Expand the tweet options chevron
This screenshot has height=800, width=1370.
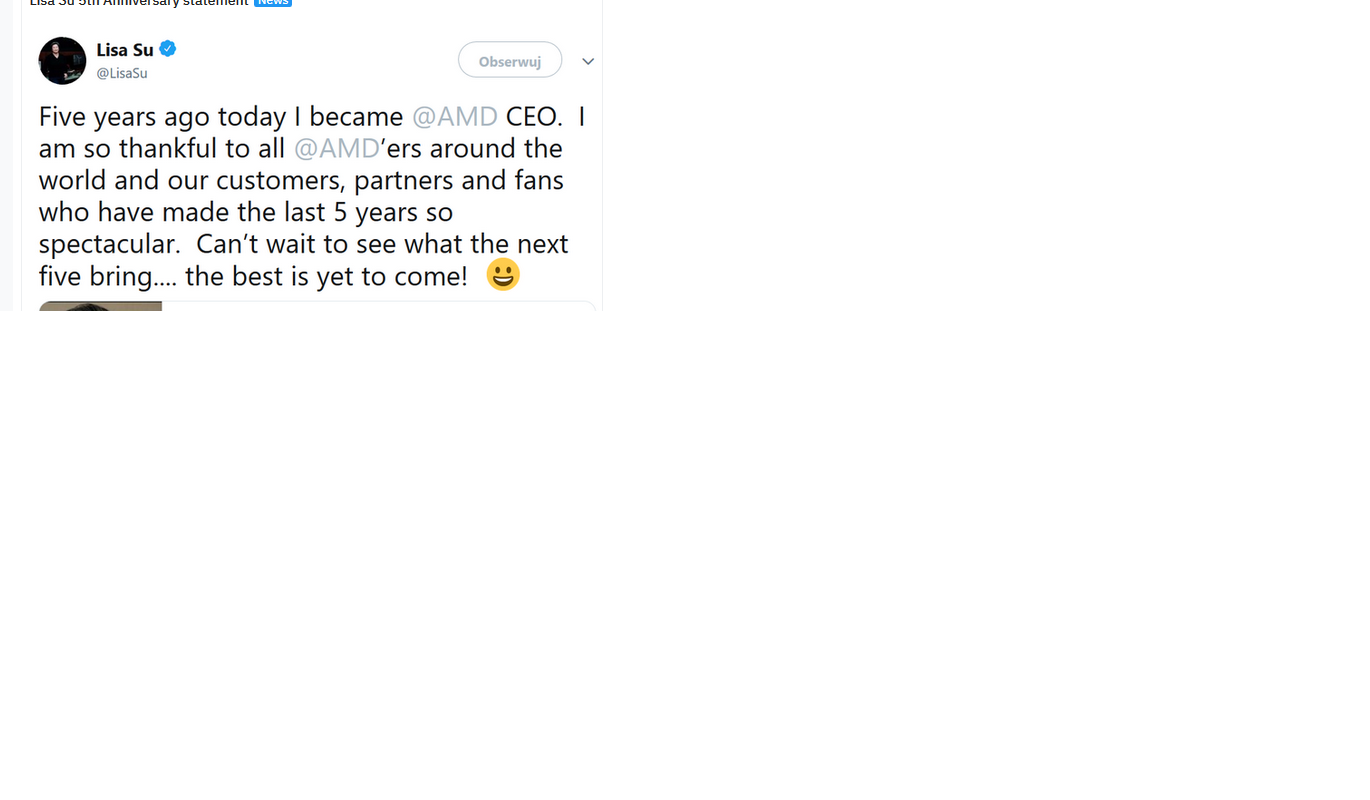coord(588,61)
